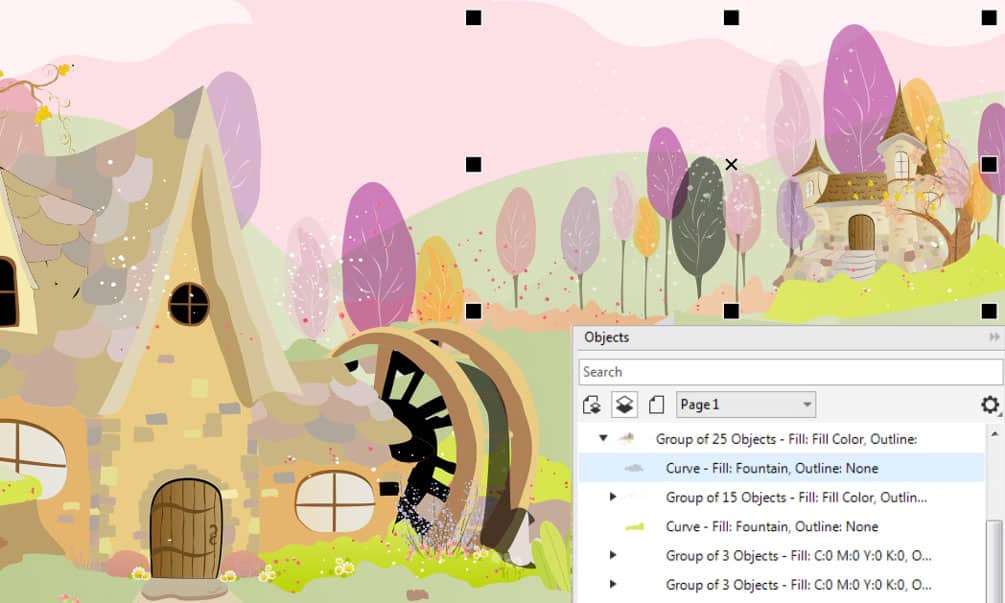1005x603 pixels.
Task: Select the Group of 25 Objects row
Action: 781,439
